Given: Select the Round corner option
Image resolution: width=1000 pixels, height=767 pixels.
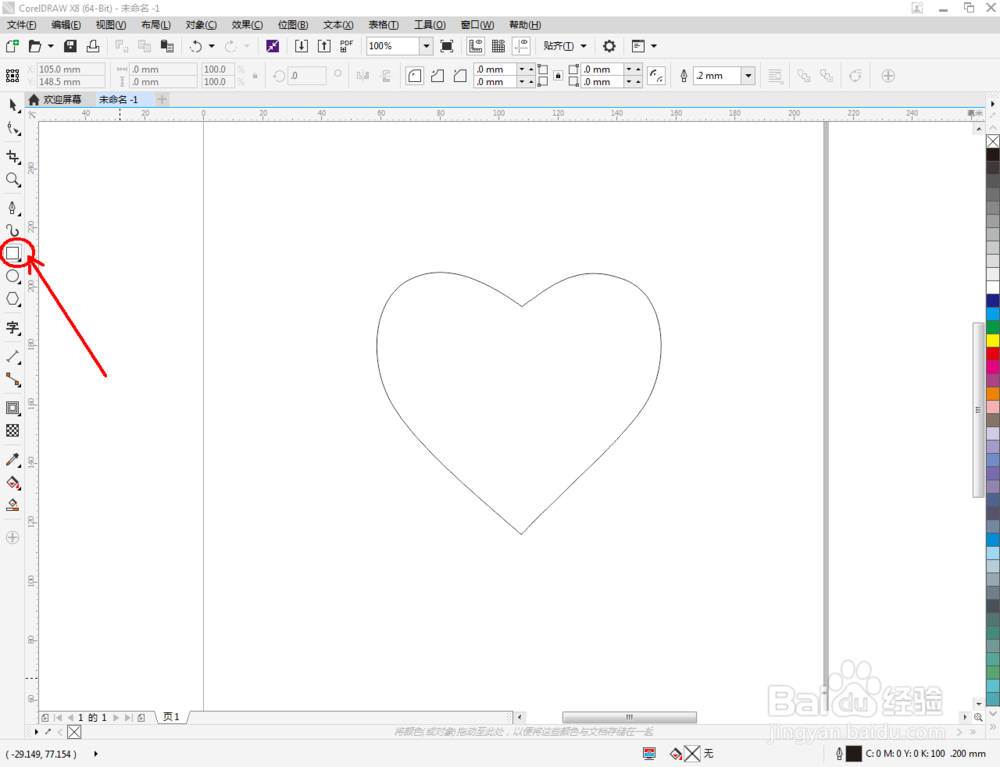Looking at the screenshot, I should click(x=415, y=76).
